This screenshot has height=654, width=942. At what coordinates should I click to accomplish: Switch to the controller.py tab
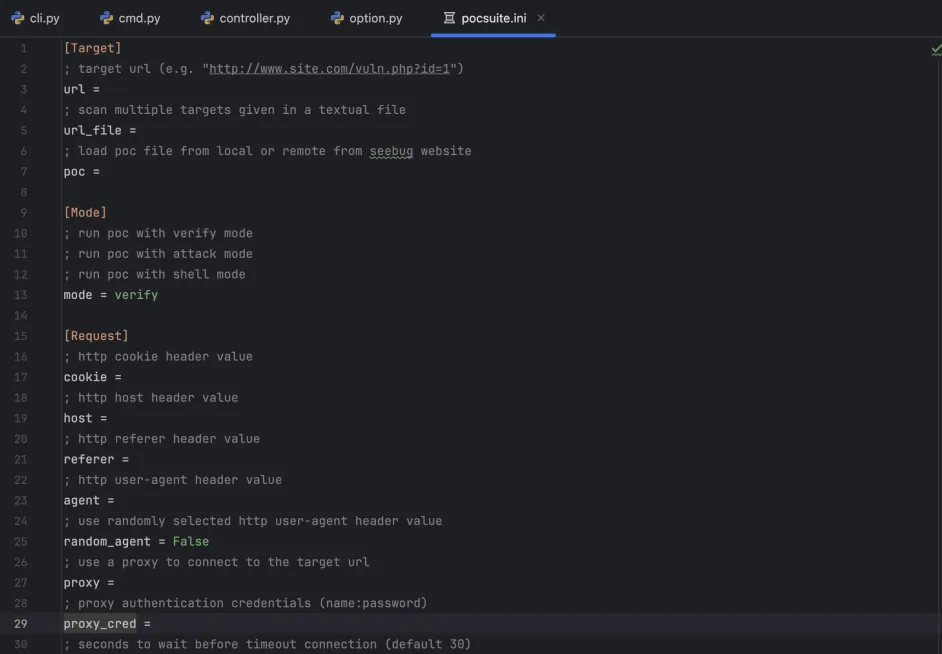tap(254, 18)
